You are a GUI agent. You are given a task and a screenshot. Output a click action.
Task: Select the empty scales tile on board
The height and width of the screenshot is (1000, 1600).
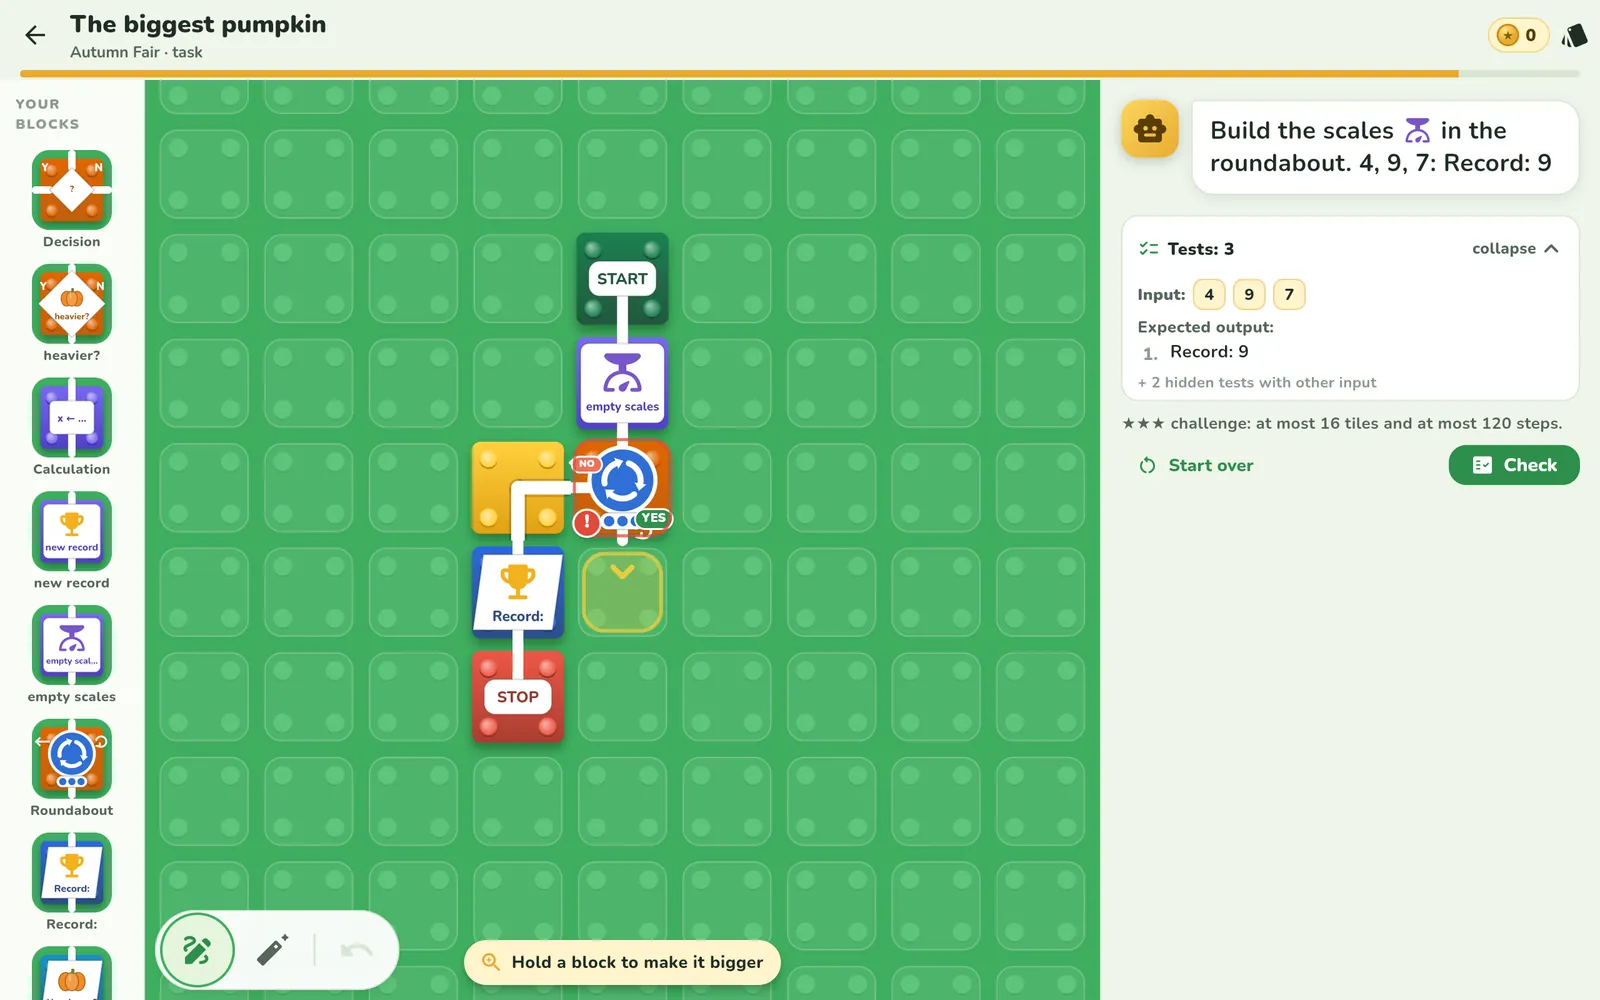pyautogui.click(x=622, y=384)
